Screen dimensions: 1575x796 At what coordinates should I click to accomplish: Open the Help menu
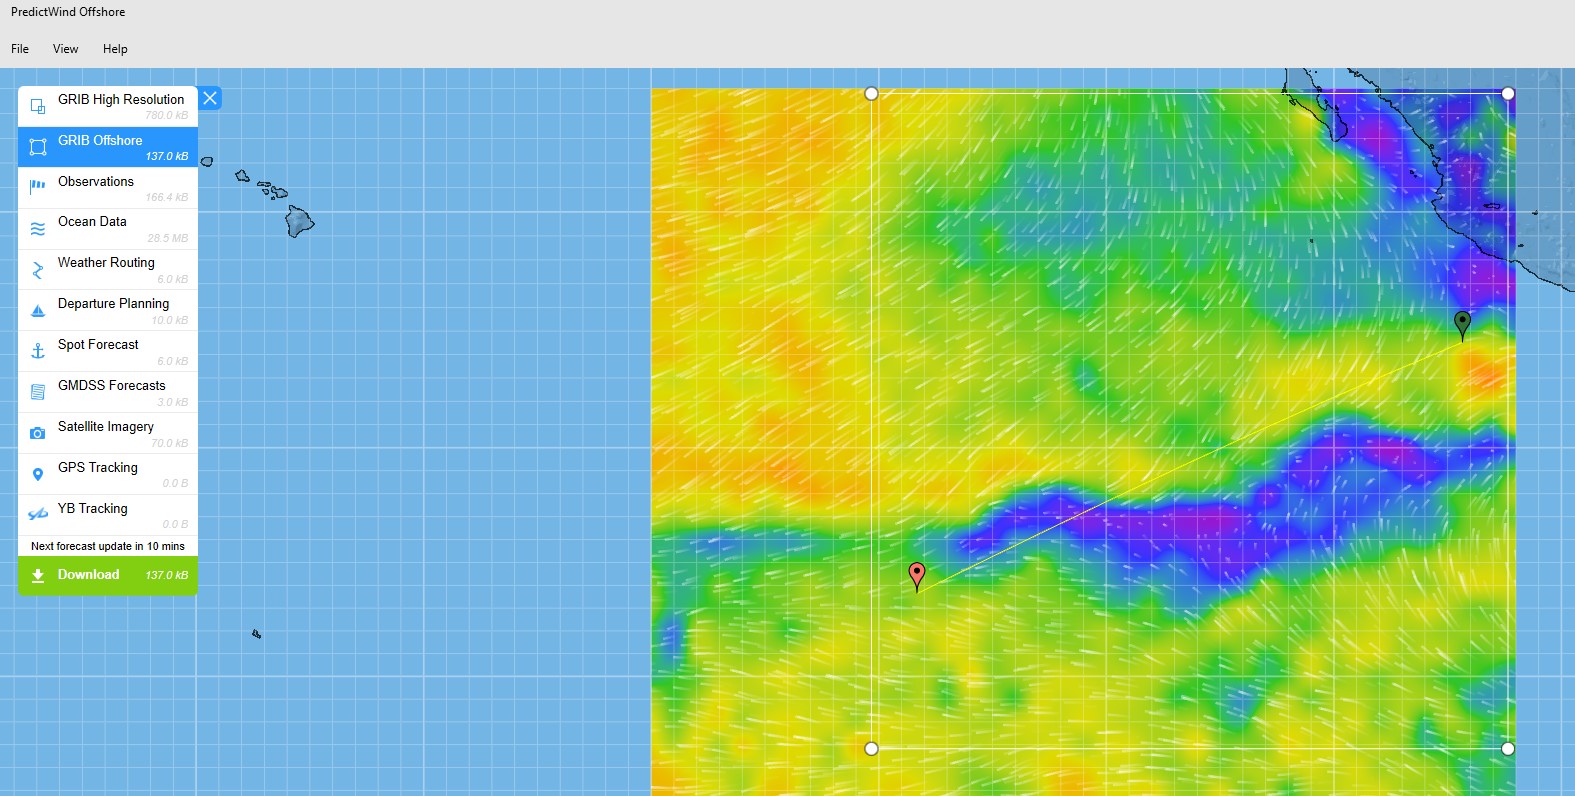click(115, 49)
